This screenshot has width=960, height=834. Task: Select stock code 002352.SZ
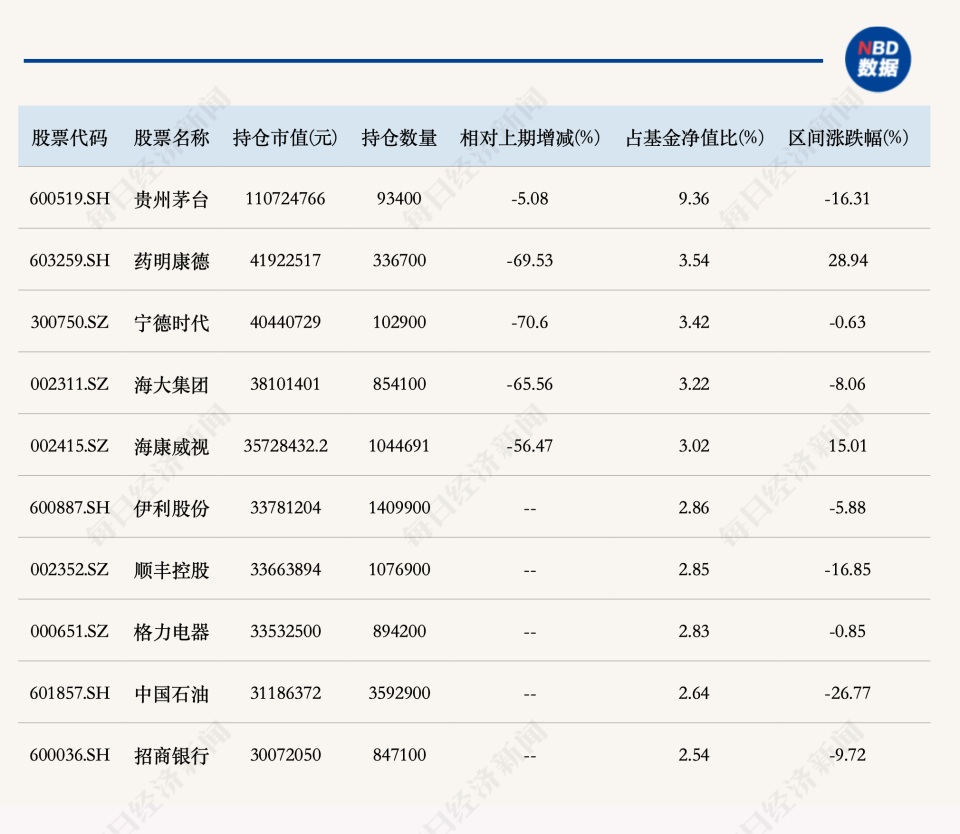(x=69, y=569)
